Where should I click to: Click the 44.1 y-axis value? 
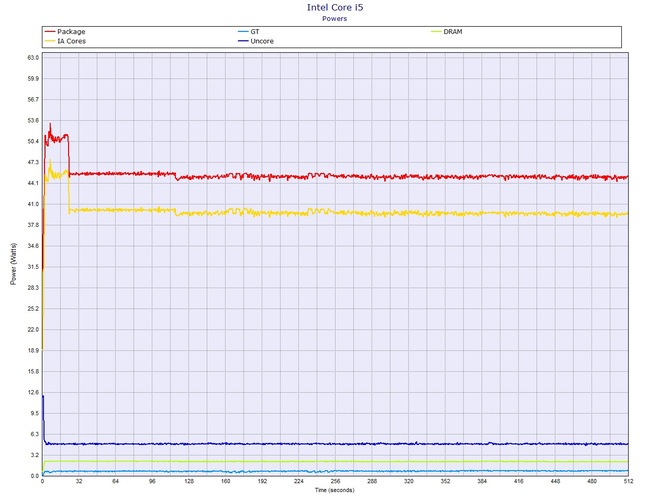pyautogui.click(x=33, y=183)
